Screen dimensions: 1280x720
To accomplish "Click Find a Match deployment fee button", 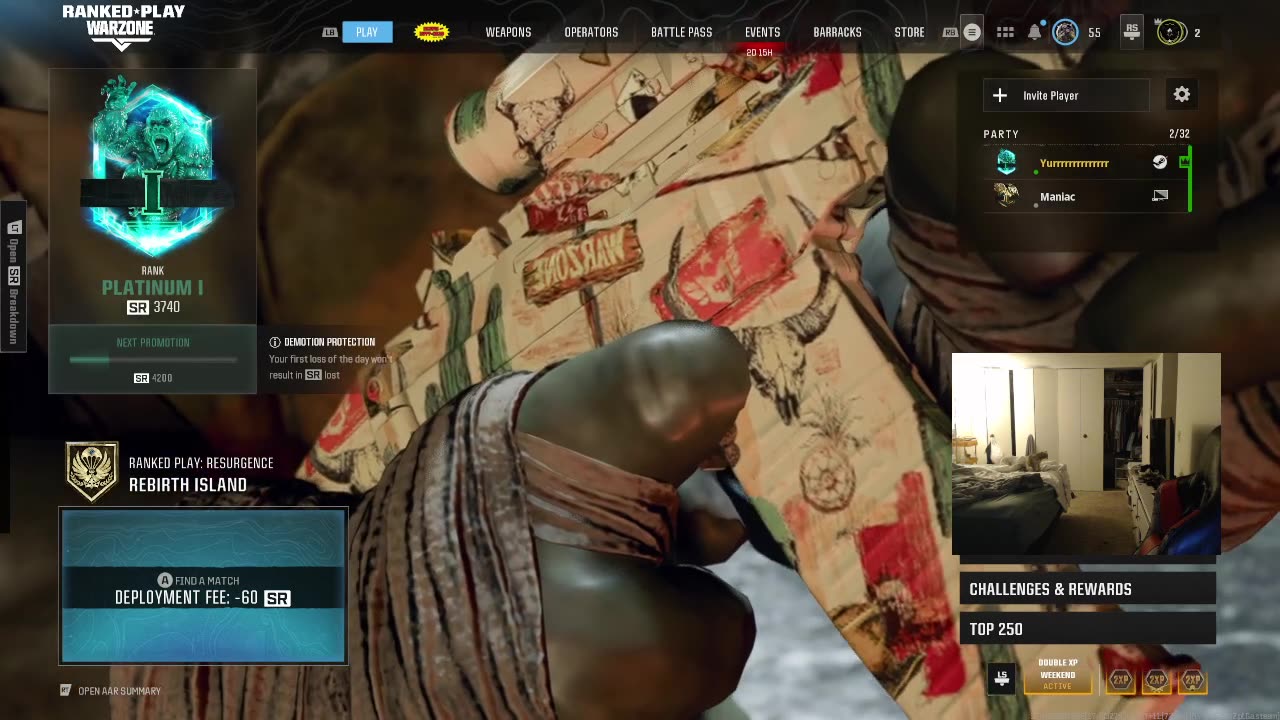I will [x=204, y=586].
